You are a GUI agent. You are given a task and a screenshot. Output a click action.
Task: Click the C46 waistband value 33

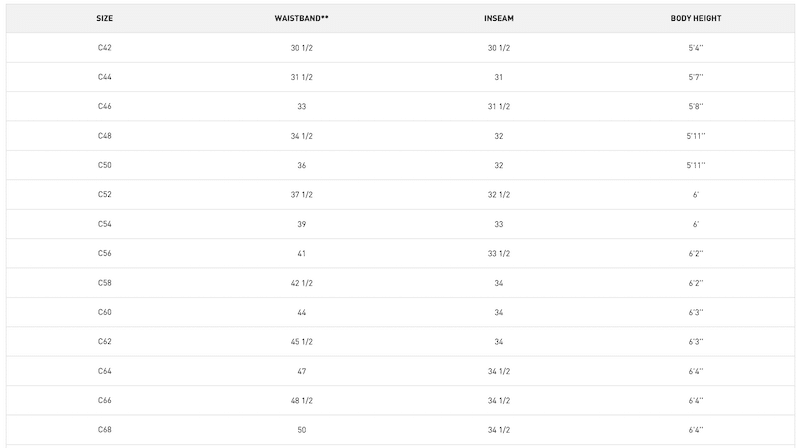click(302, 107)
